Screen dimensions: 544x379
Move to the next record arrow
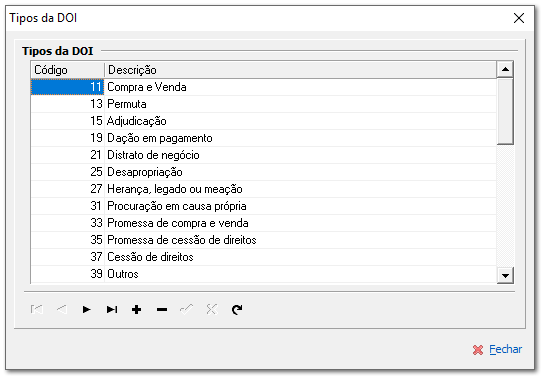(x=87, y=309)
